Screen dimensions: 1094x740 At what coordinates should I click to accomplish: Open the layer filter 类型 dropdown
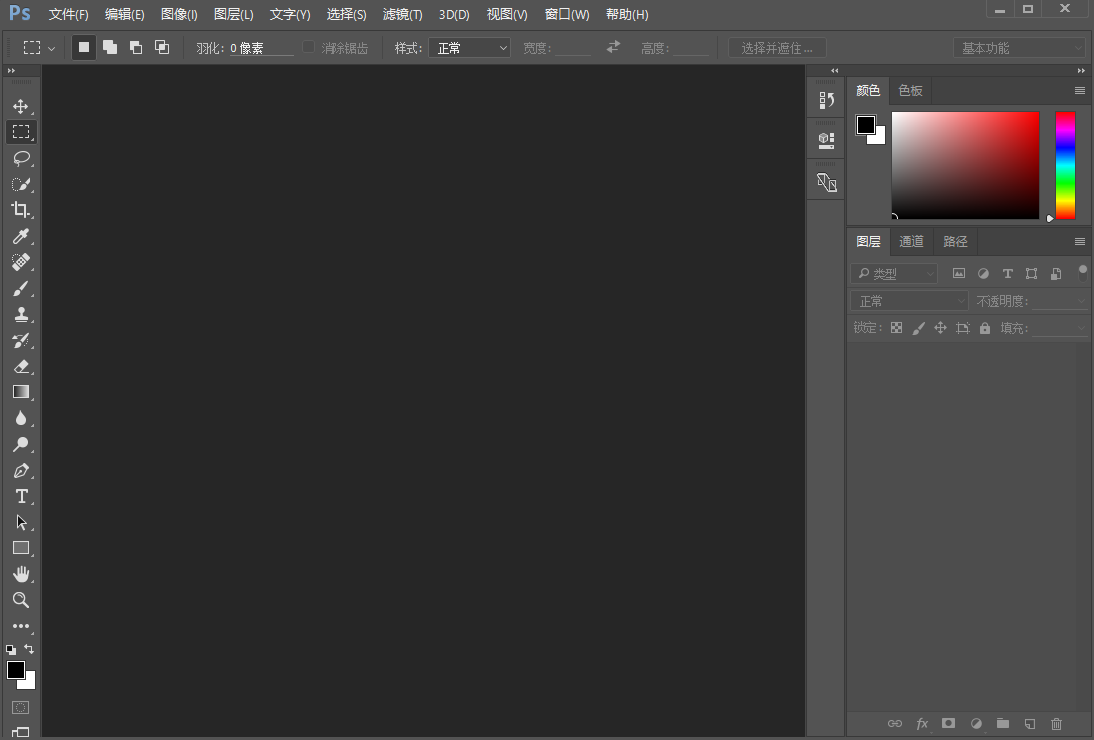(893, 273)
